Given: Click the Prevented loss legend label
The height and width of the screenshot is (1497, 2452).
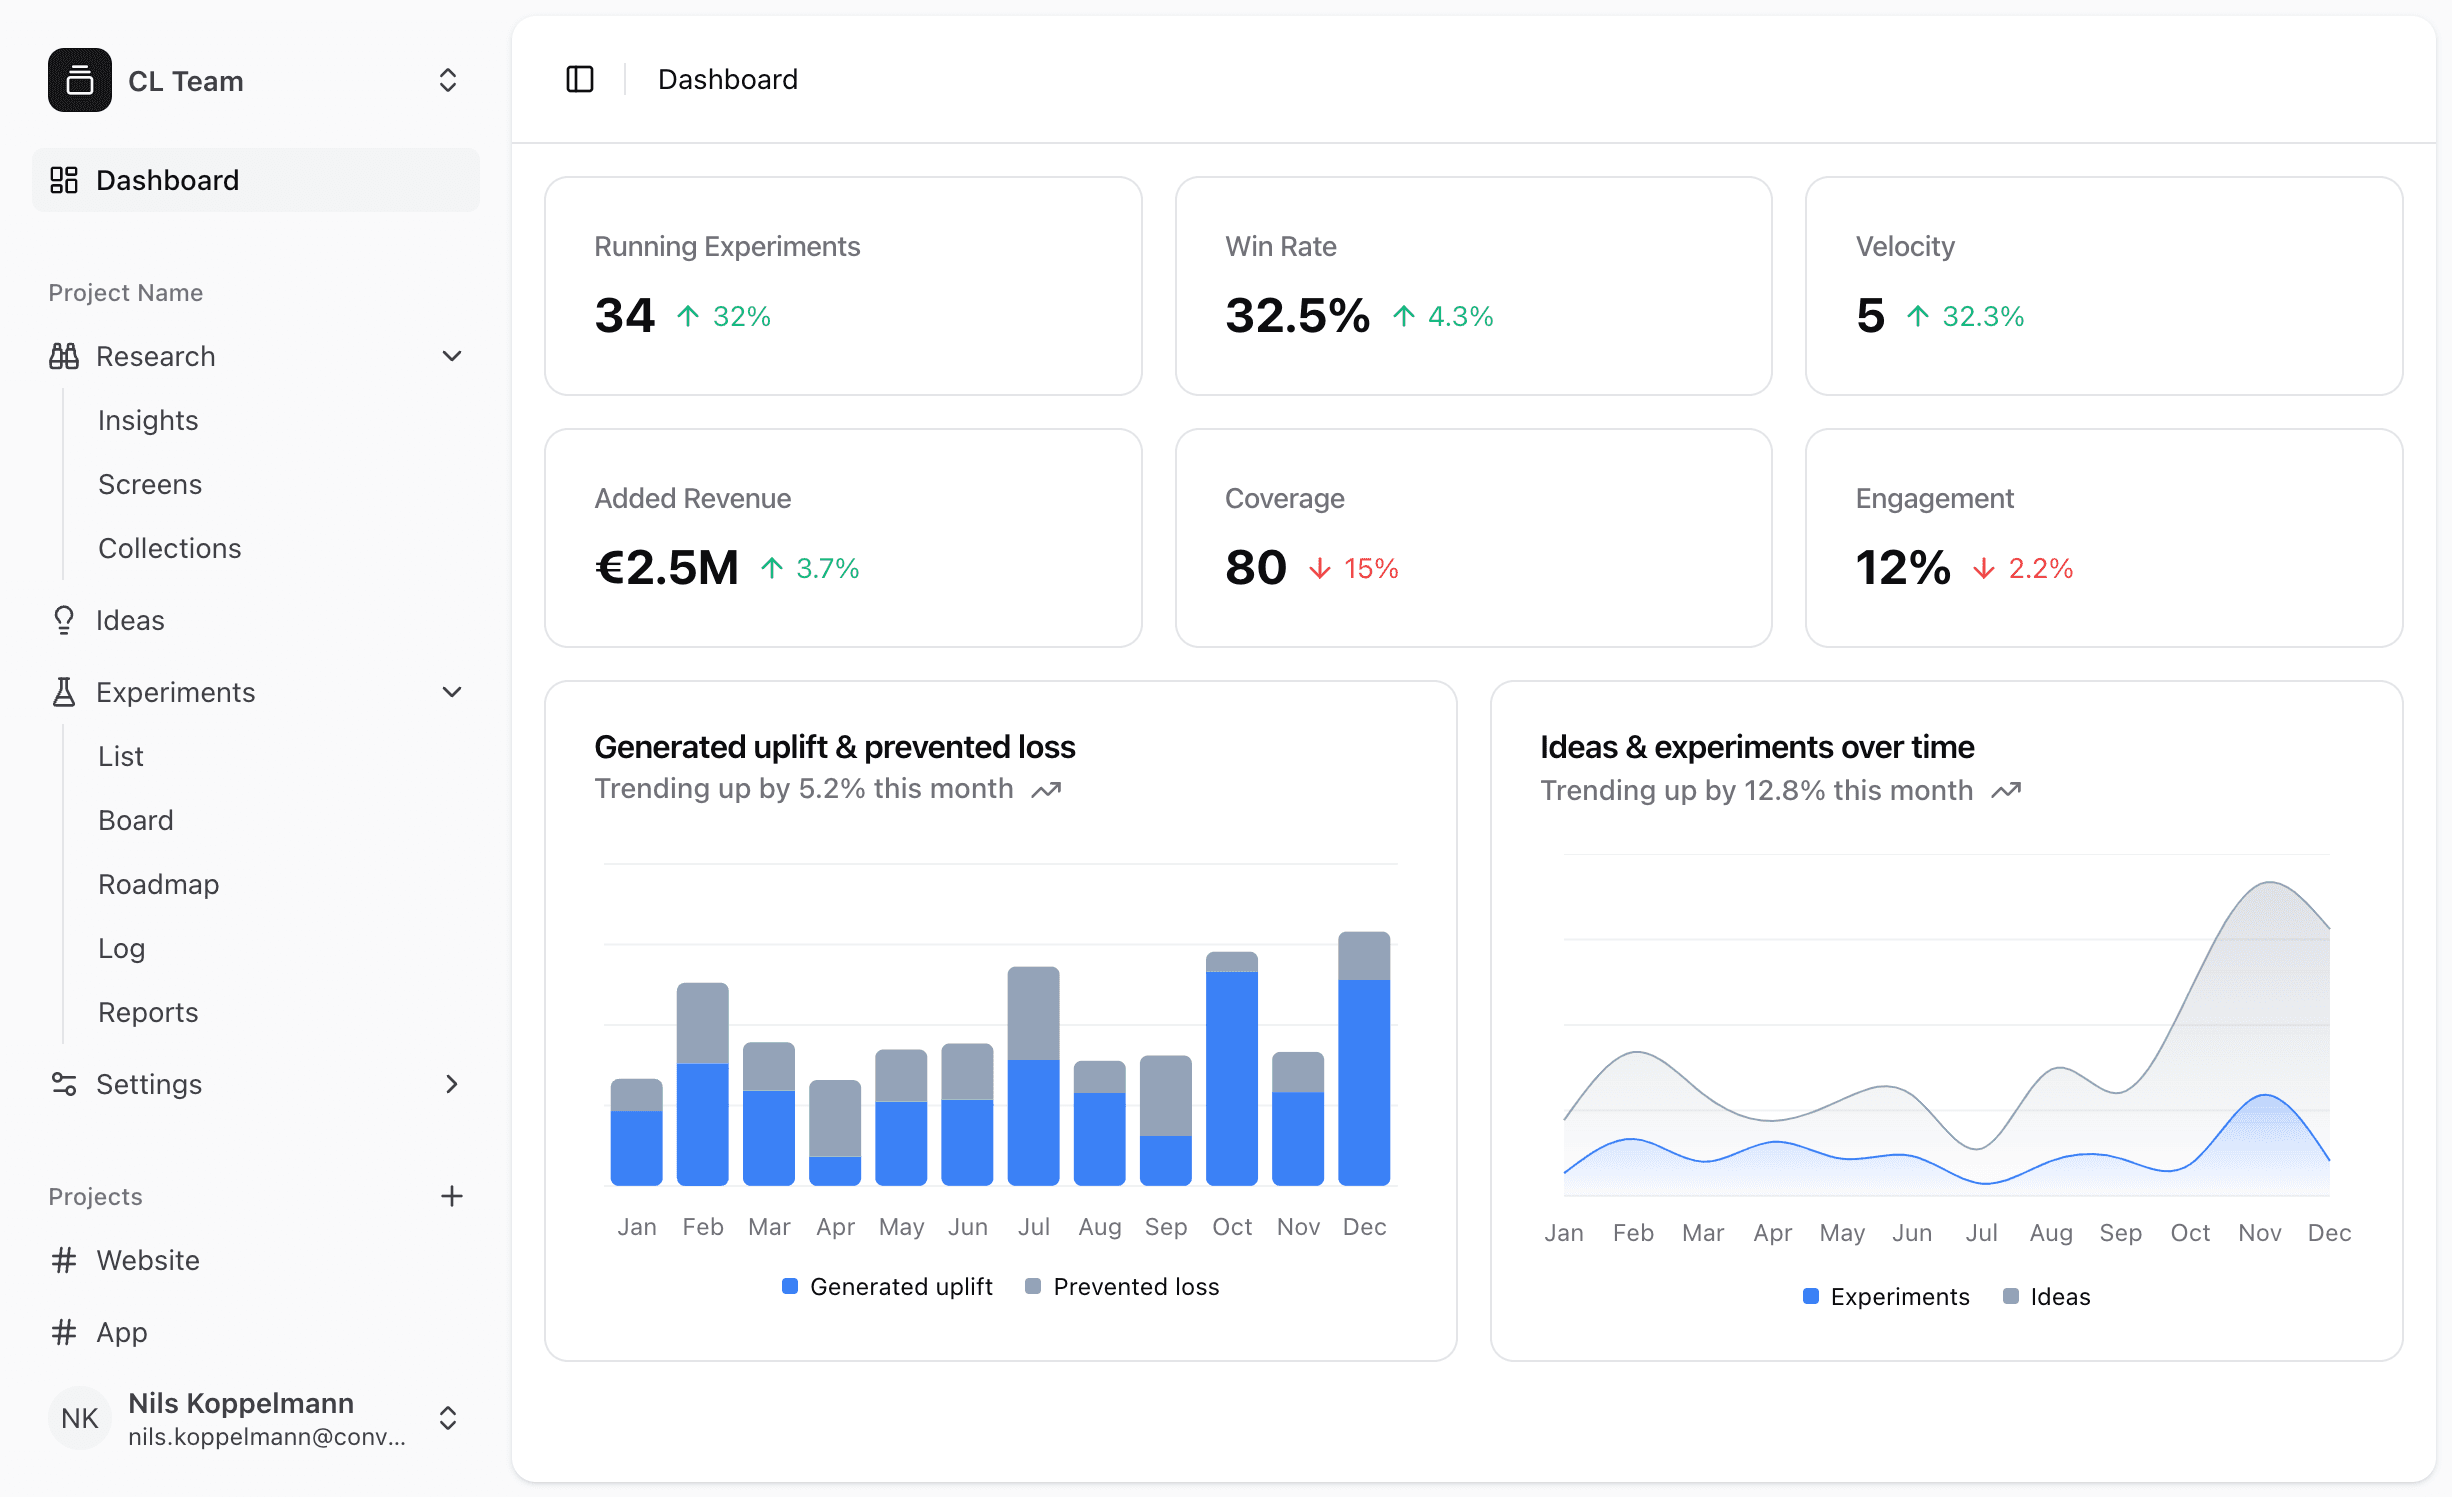Looking at the screenshot, I should pyautogui.click(x=1136, y=1286).
